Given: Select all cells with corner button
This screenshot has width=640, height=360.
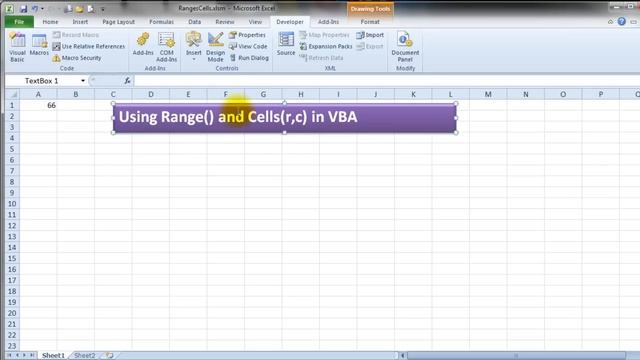Looking at the screenshot, I should point(12,94).
